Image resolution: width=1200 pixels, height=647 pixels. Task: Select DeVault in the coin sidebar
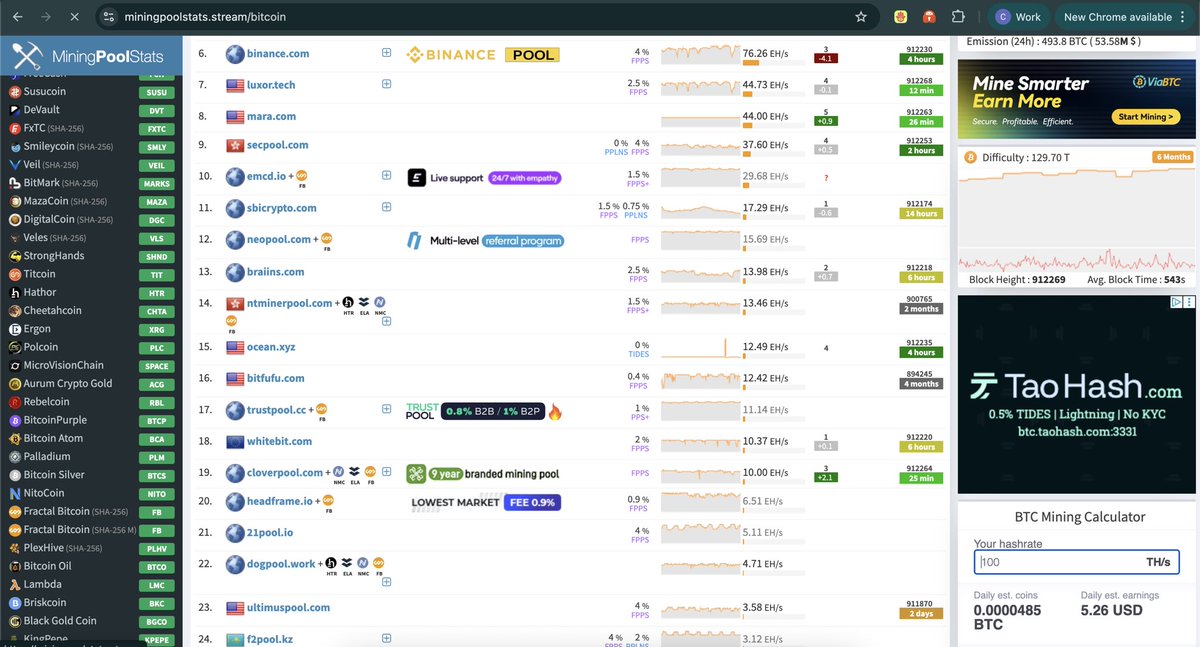coord(42,110)
